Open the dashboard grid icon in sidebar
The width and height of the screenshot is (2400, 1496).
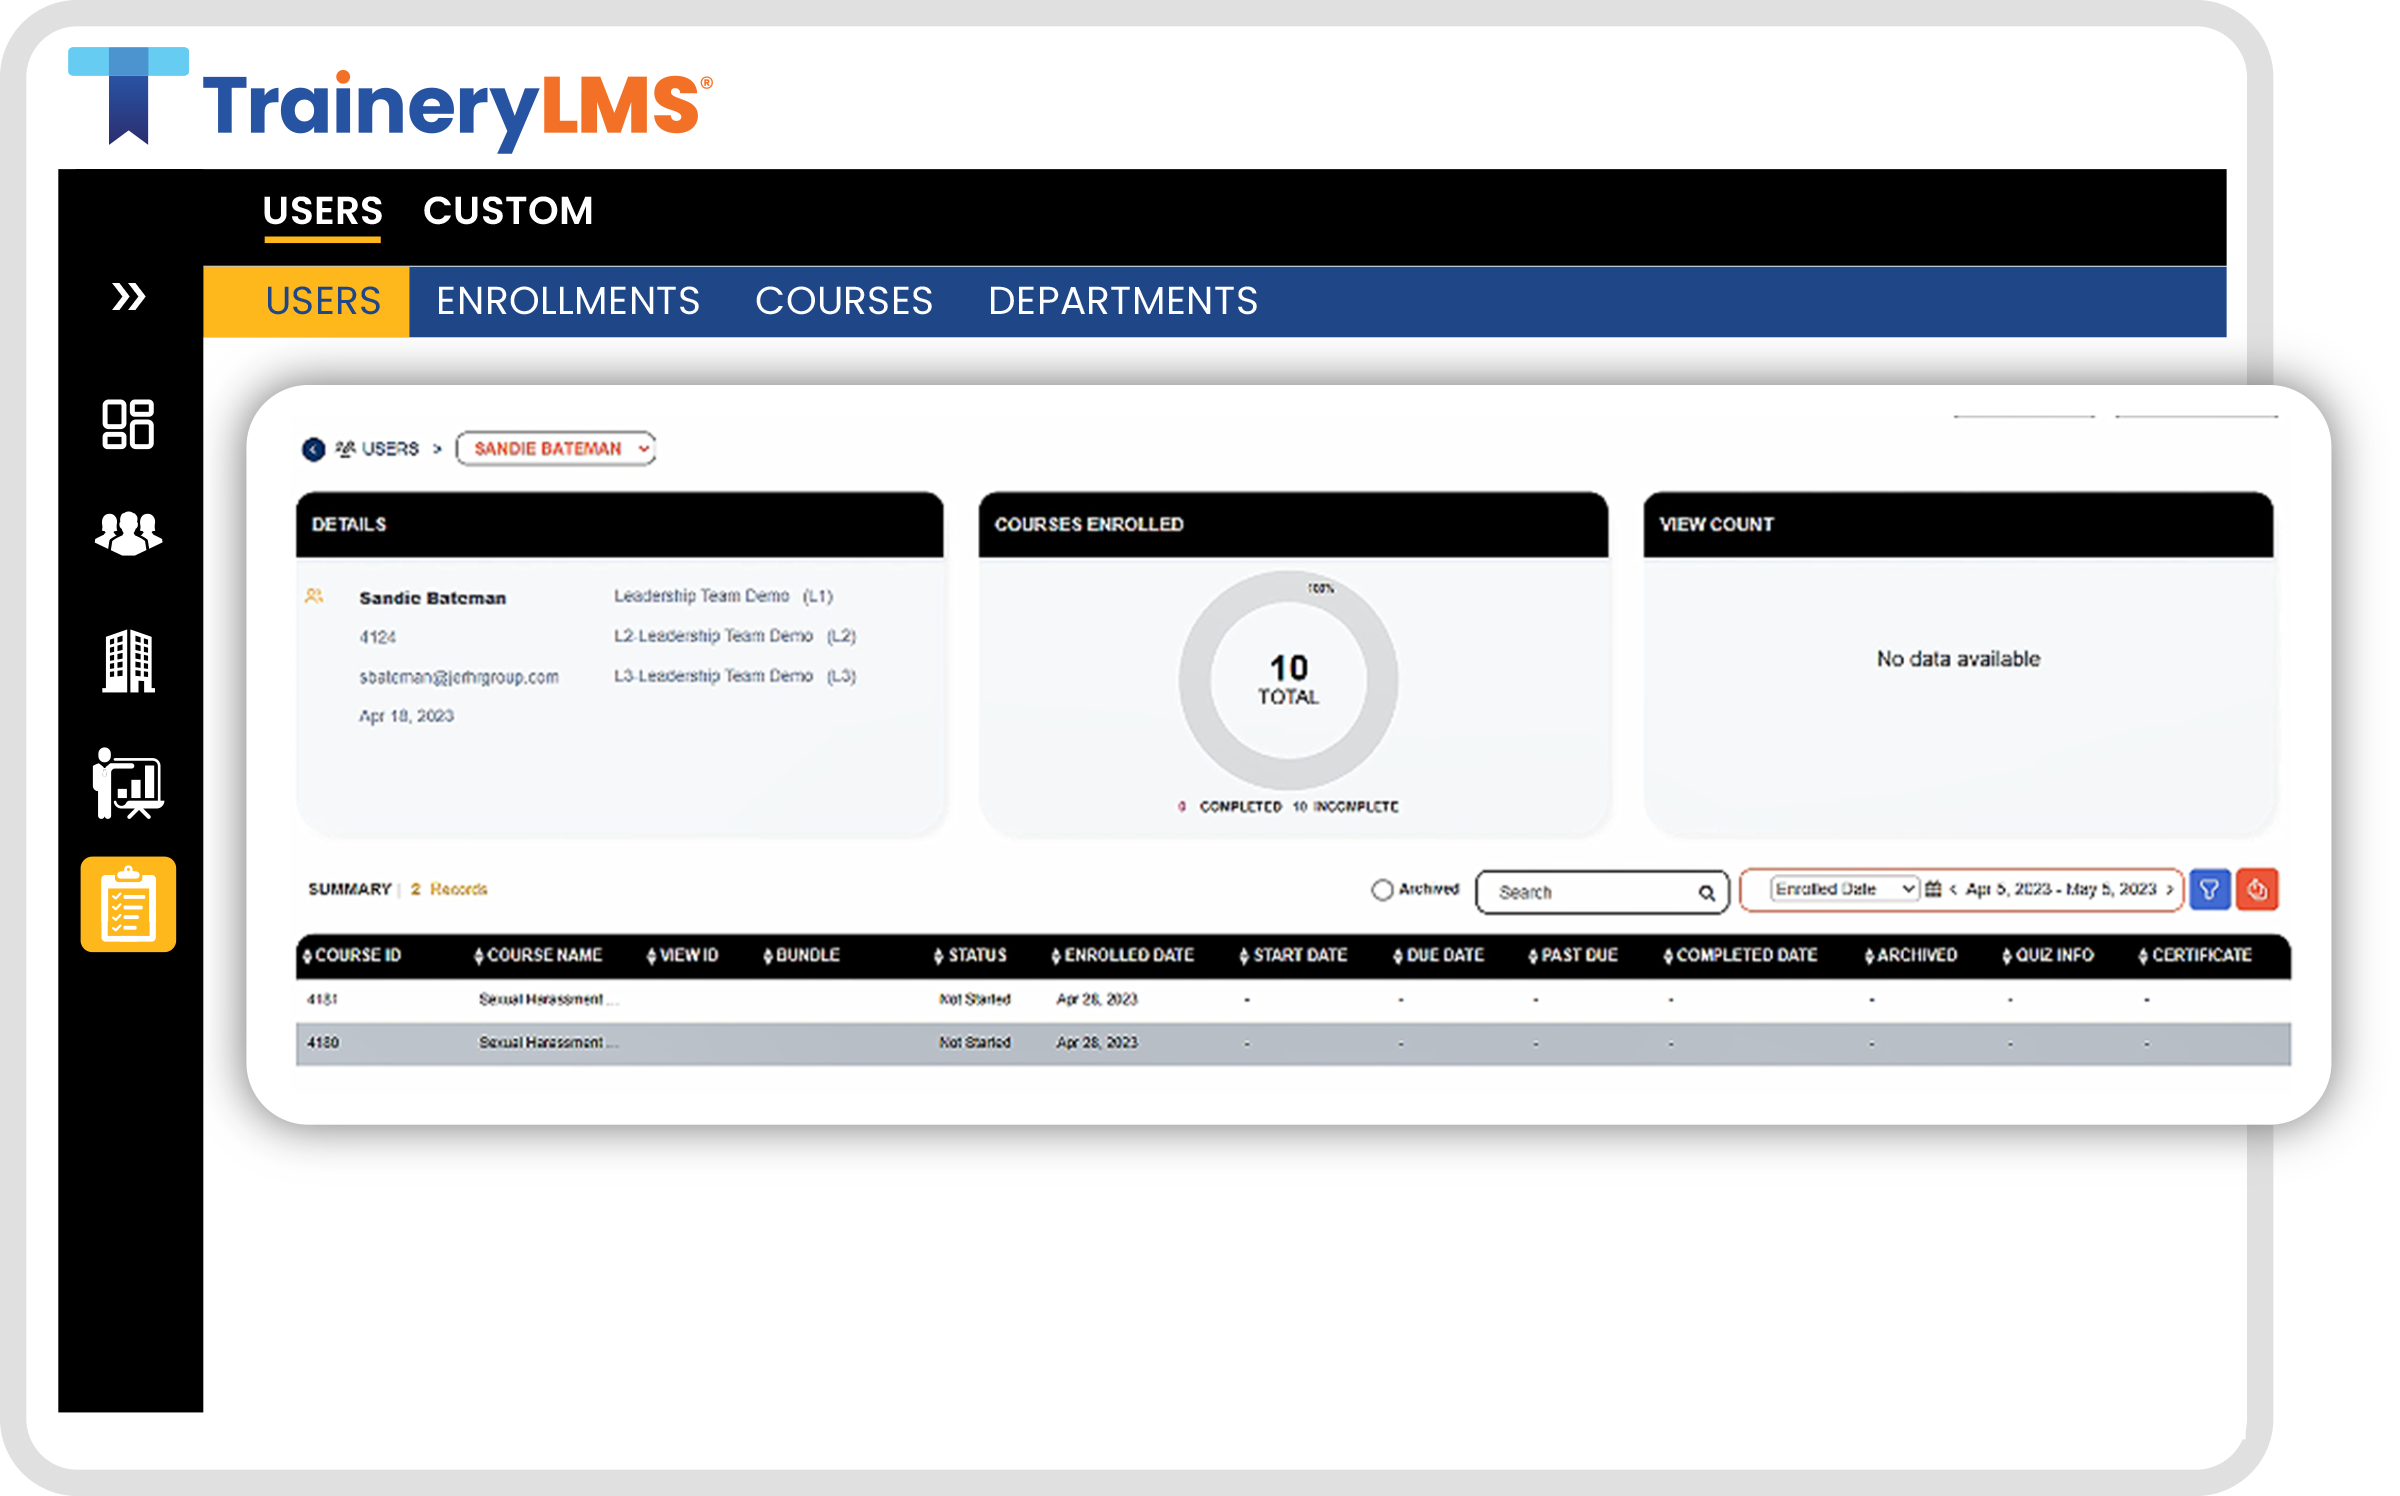coord(128,424)
